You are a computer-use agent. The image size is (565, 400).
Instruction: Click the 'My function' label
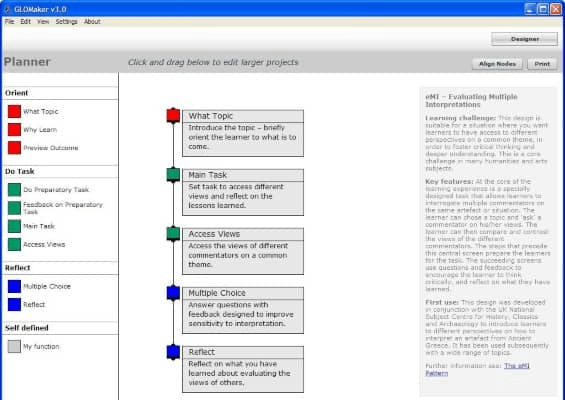41,347
